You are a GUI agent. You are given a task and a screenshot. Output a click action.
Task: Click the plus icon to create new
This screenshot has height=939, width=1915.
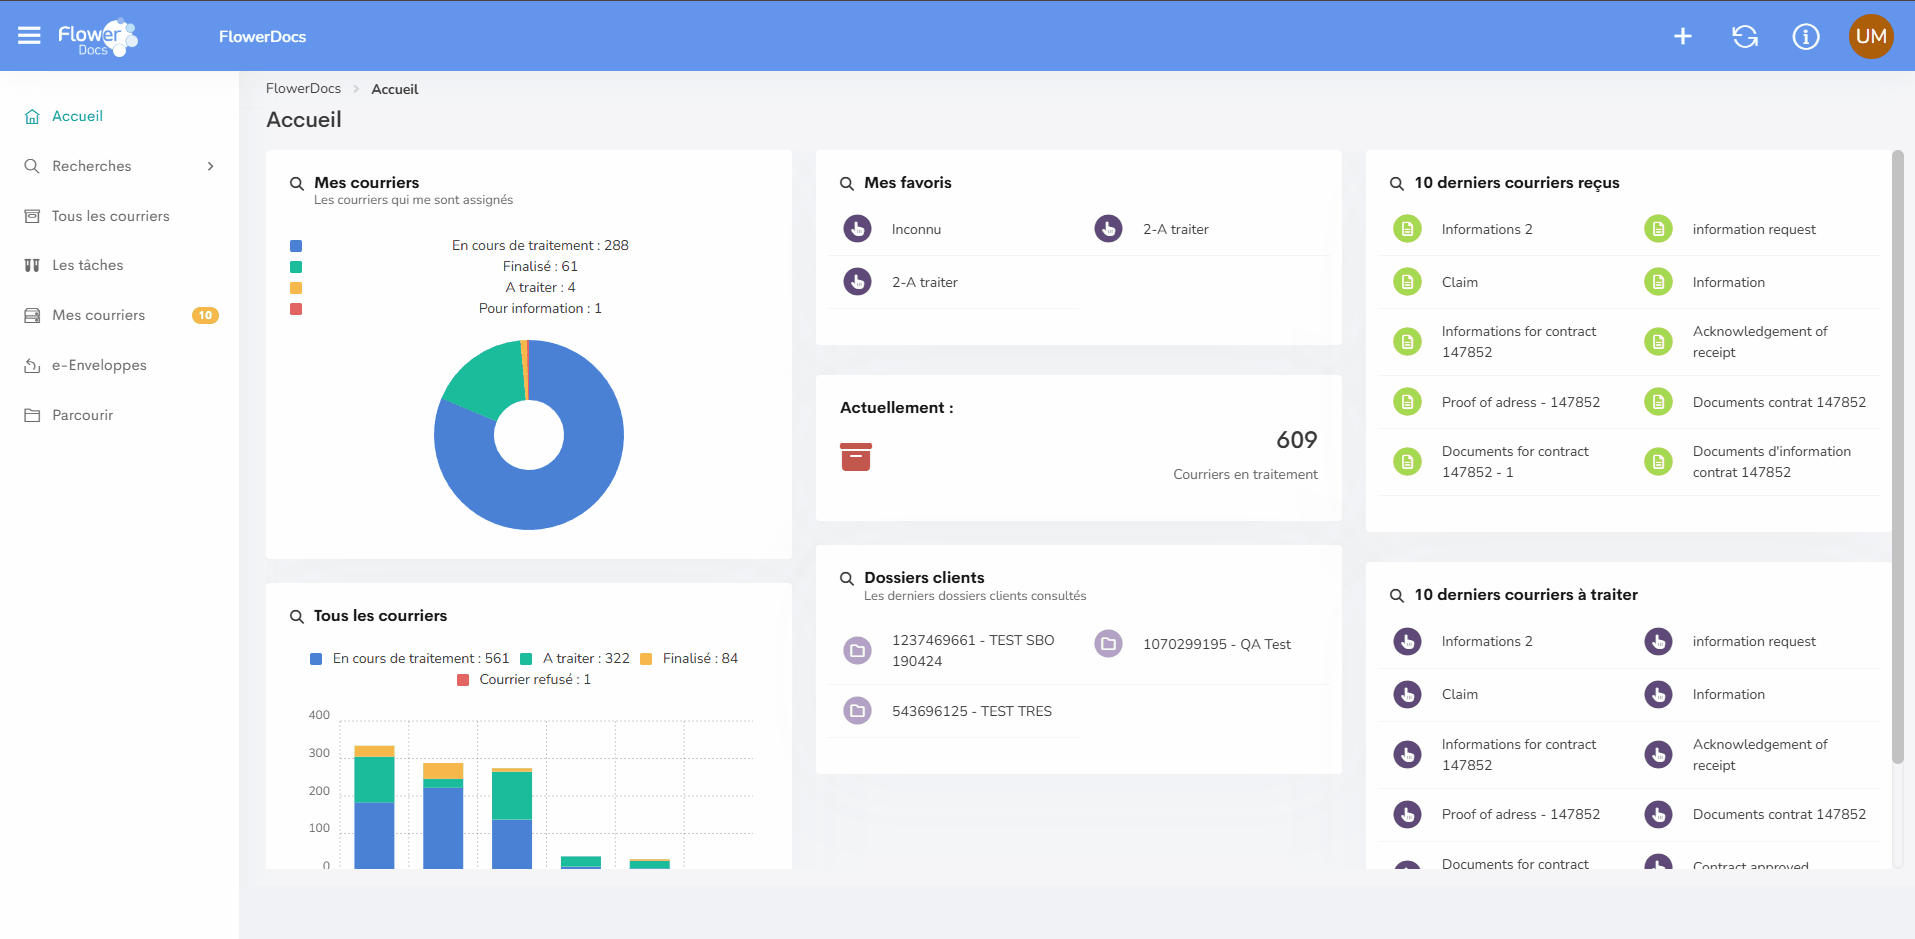click(x=1683, y=37)
